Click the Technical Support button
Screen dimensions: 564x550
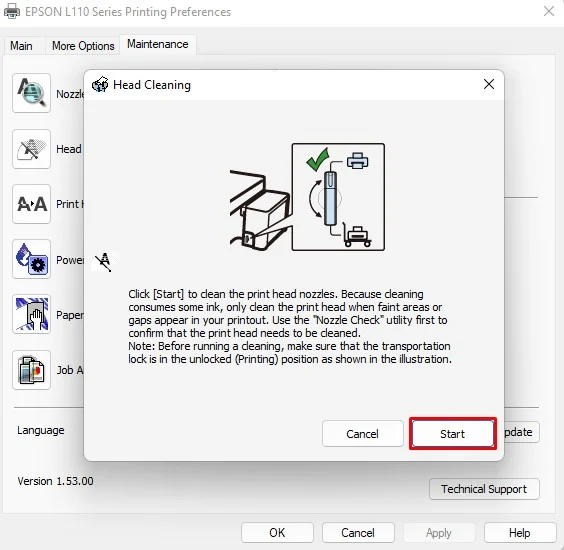[x=484, y=489]
